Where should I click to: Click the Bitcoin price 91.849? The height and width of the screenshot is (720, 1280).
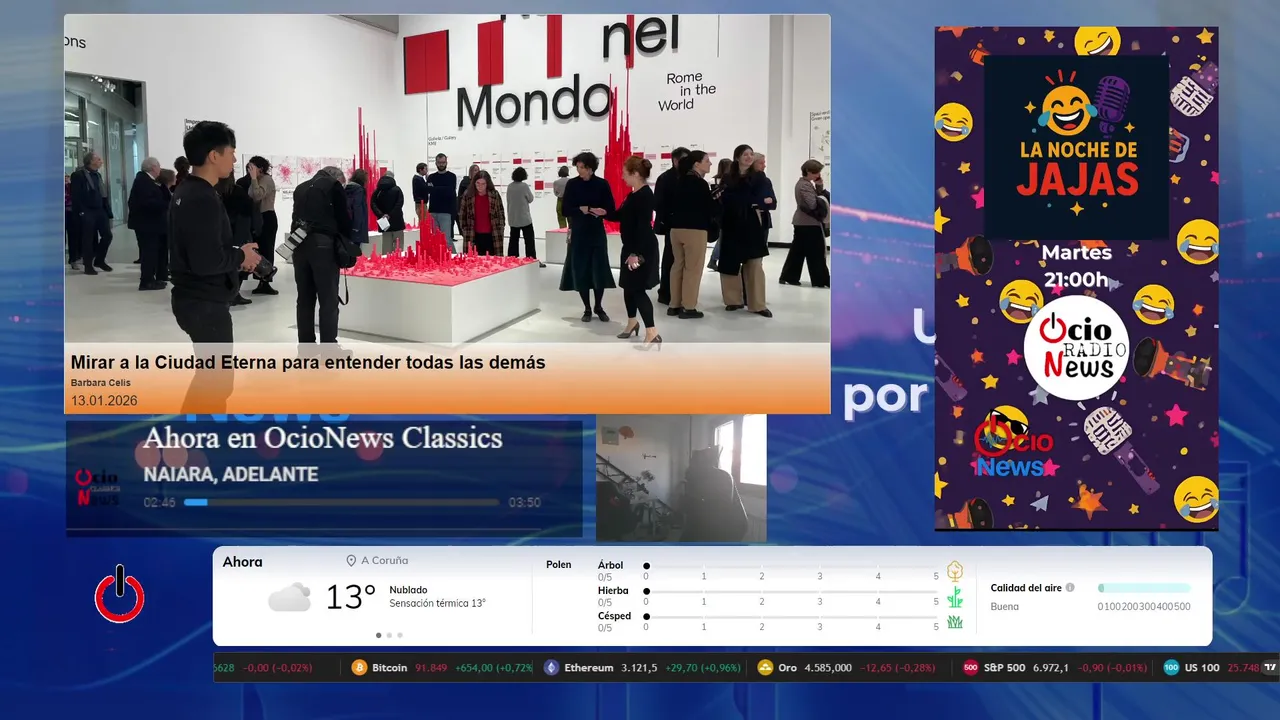click(x=431, y=667)
